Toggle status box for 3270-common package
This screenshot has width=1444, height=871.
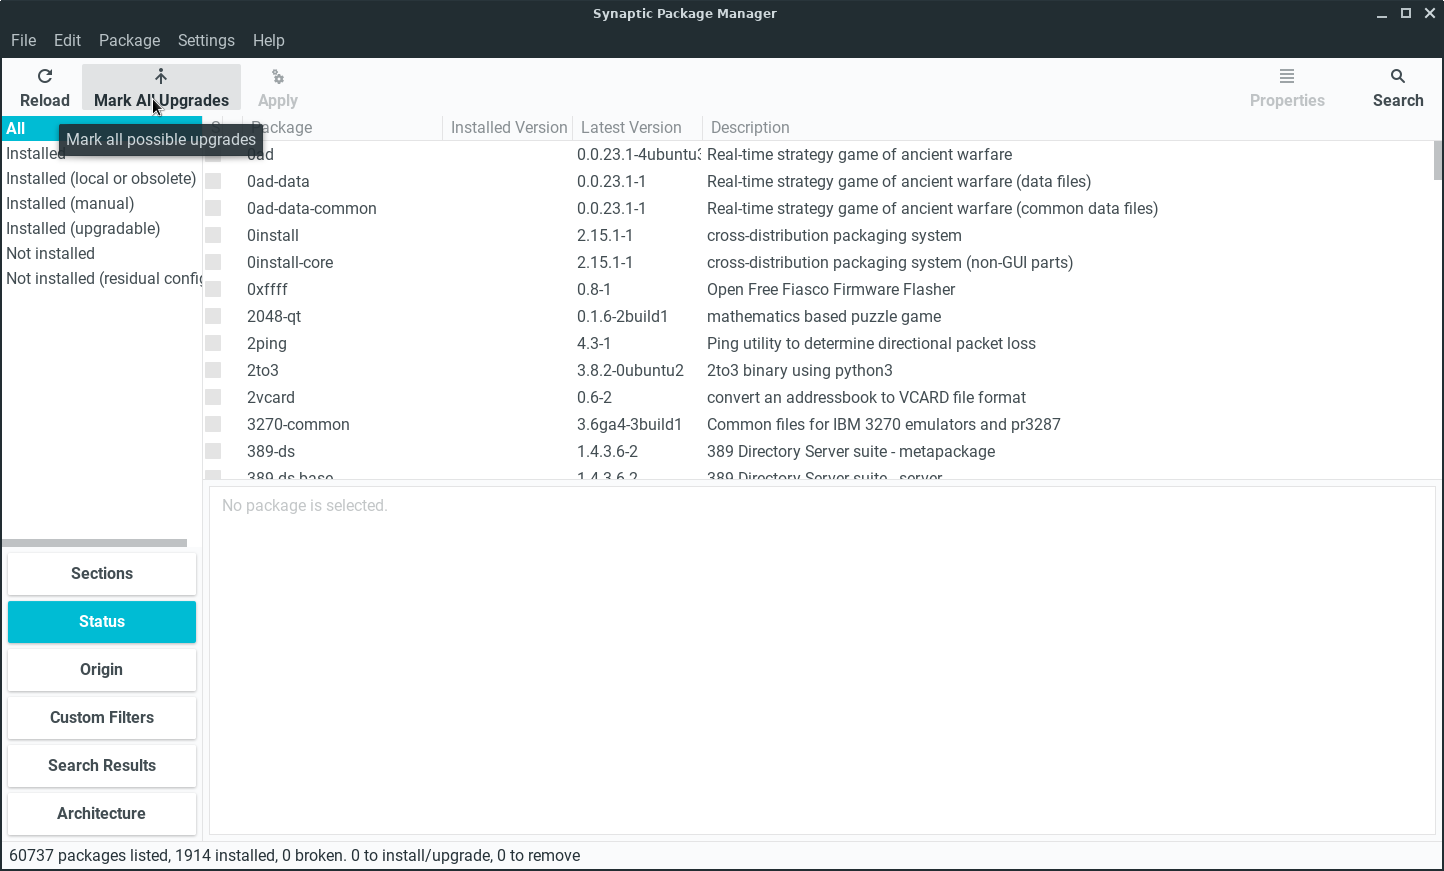(213, 424)
